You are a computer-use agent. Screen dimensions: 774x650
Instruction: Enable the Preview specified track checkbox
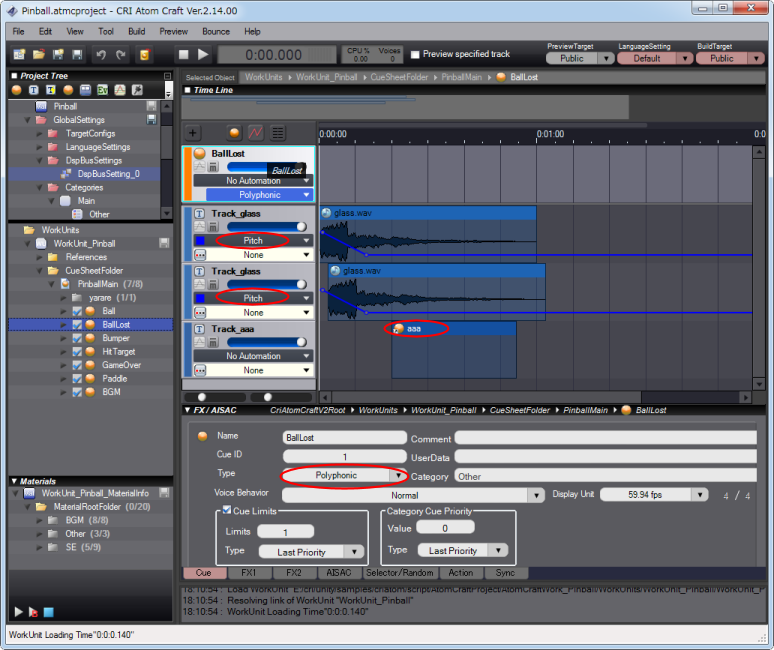tap(415, 54)
